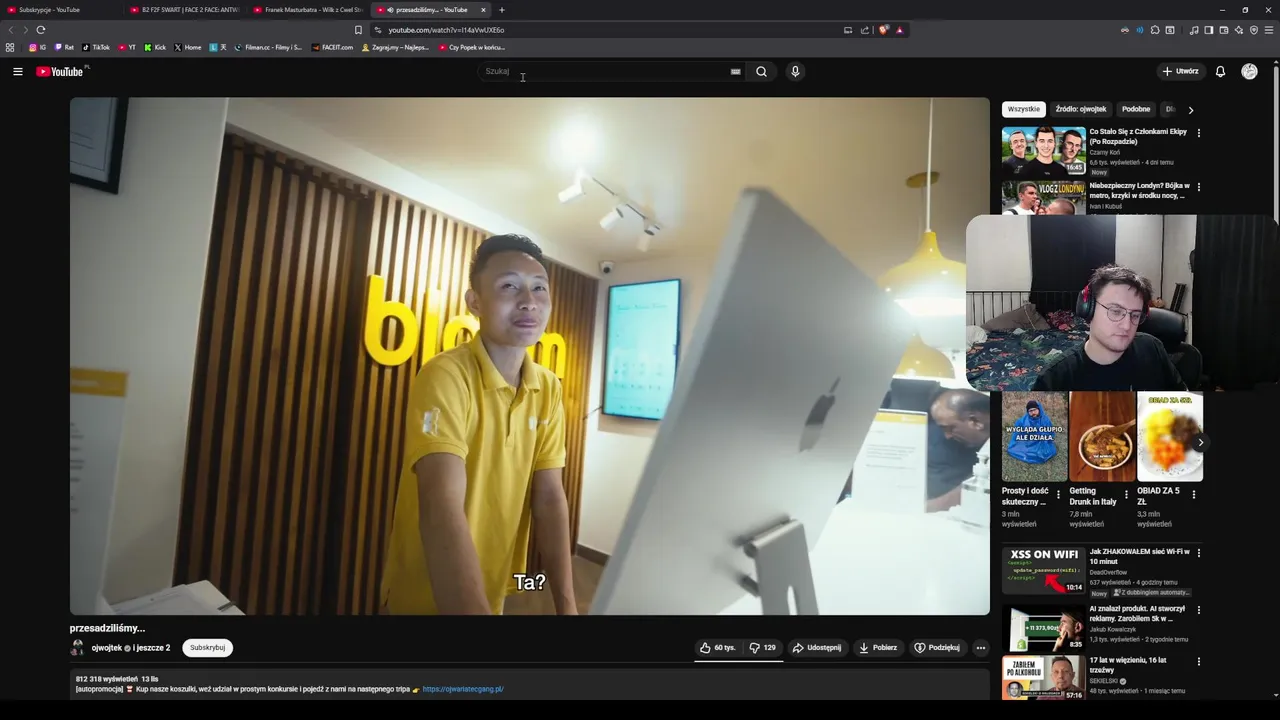The height and width of the screenshot is (720, 1280).
Task: Open 'Co Stało Się z Członkami Ekipy' thumbnail
Action: 1043,151
